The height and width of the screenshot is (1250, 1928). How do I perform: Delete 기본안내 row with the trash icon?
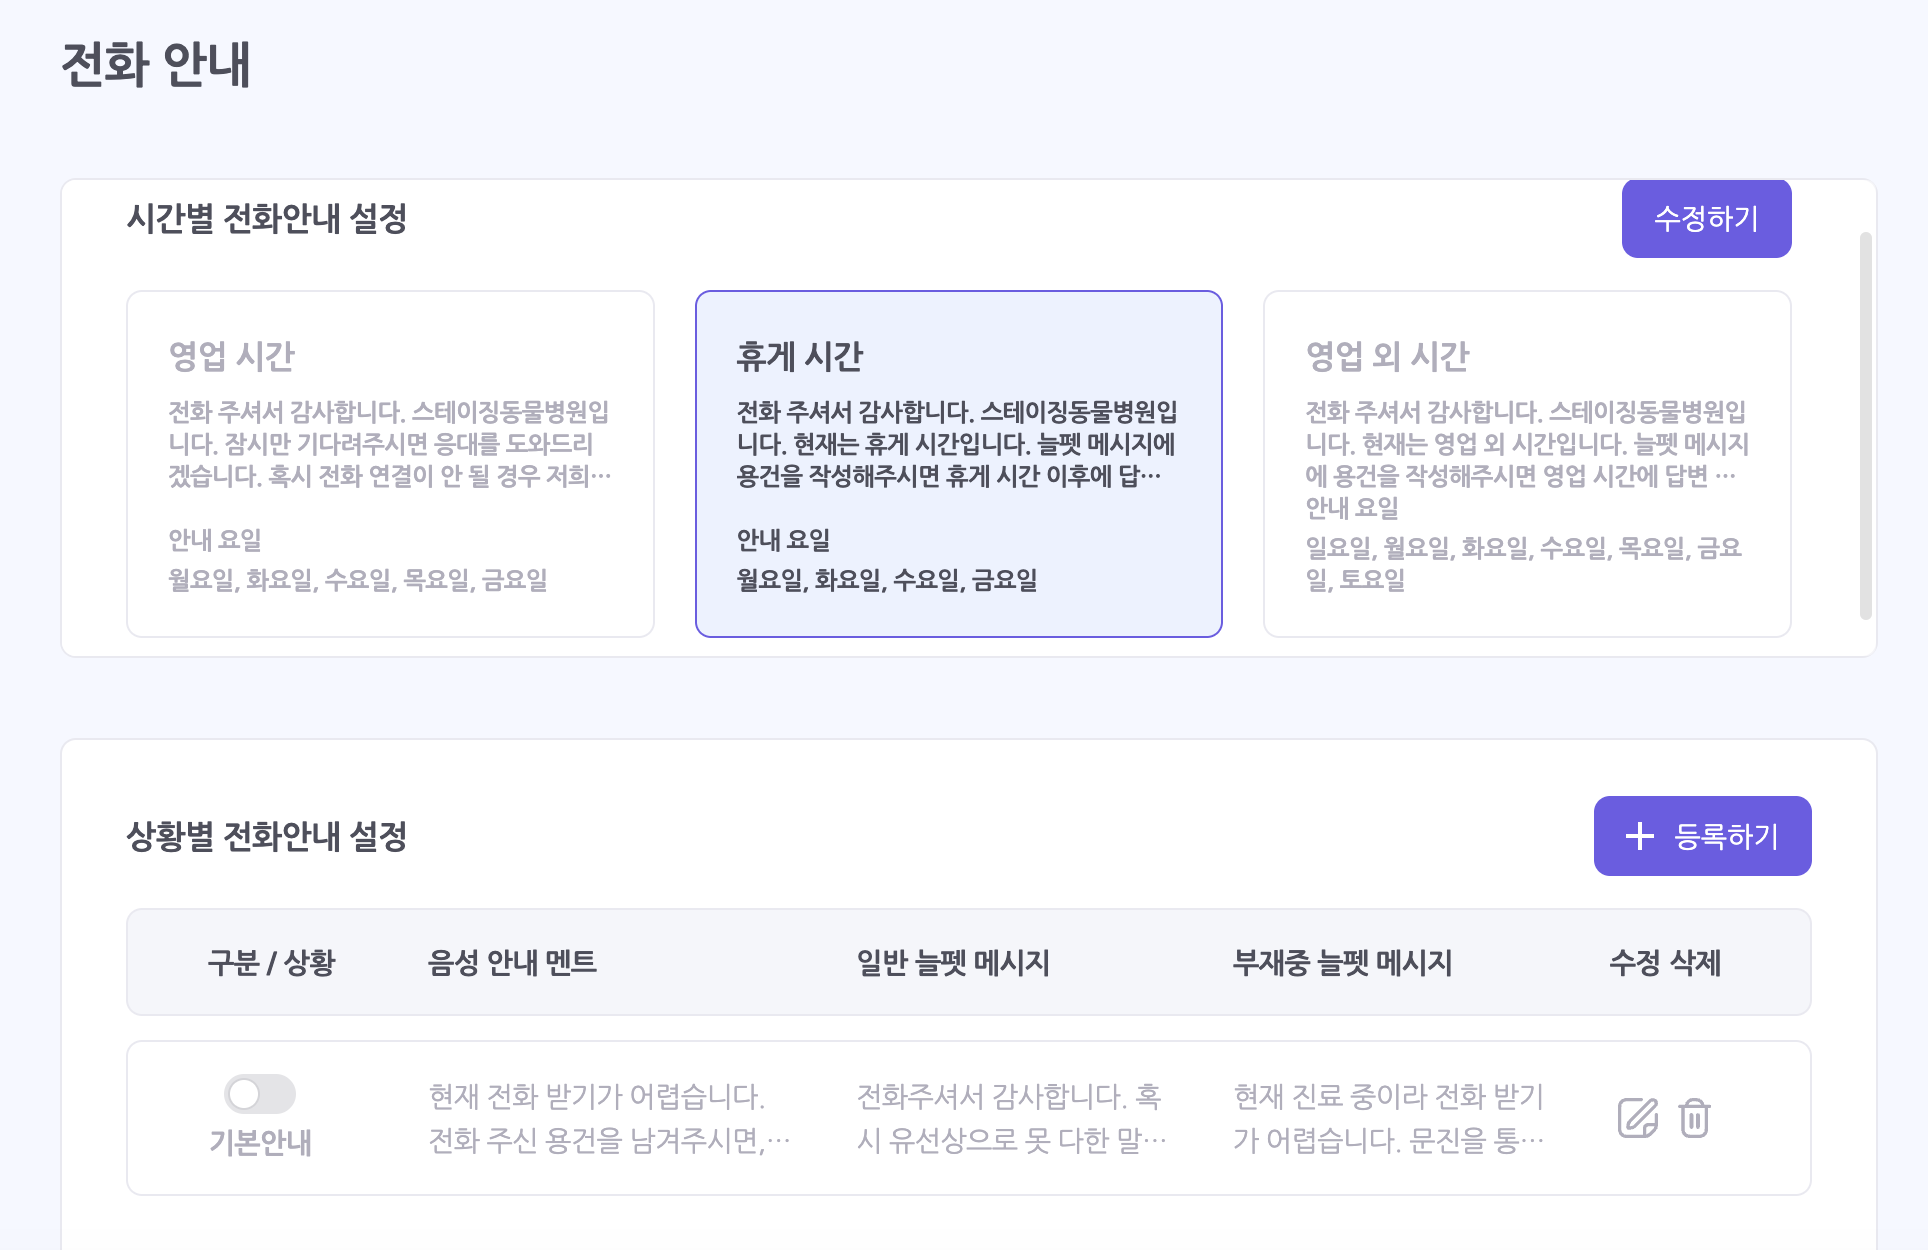[1694, 1118]
